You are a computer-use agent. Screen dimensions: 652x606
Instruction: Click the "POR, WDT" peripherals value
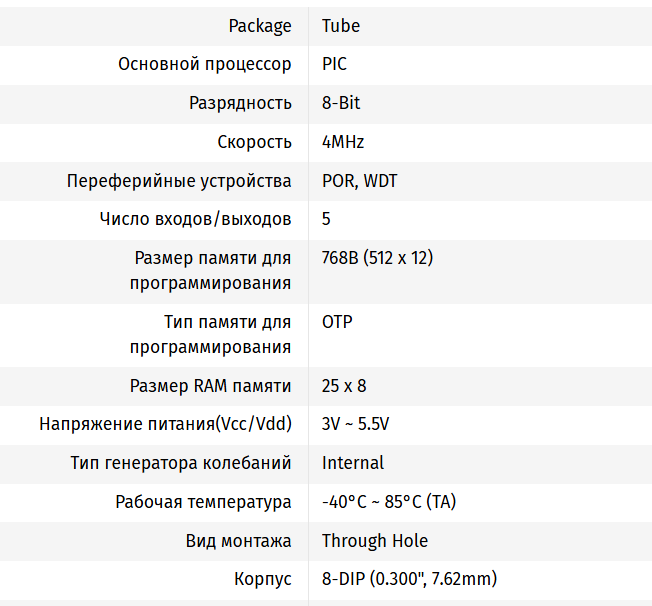pyautogui.click(x=360, y=181)
